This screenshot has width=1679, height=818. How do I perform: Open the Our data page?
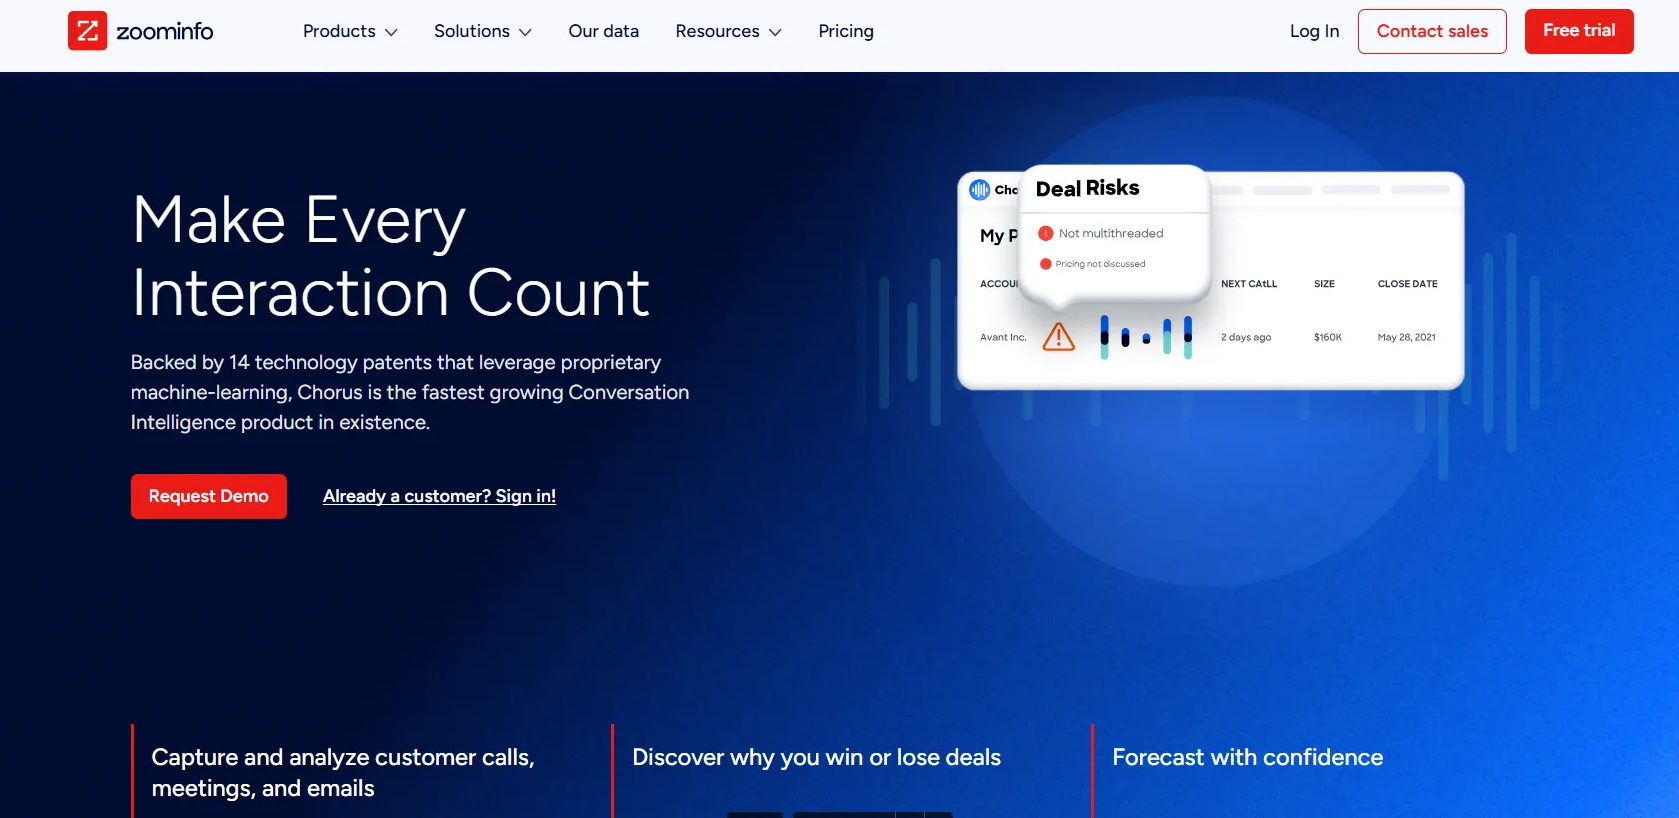tap(603, 32)
